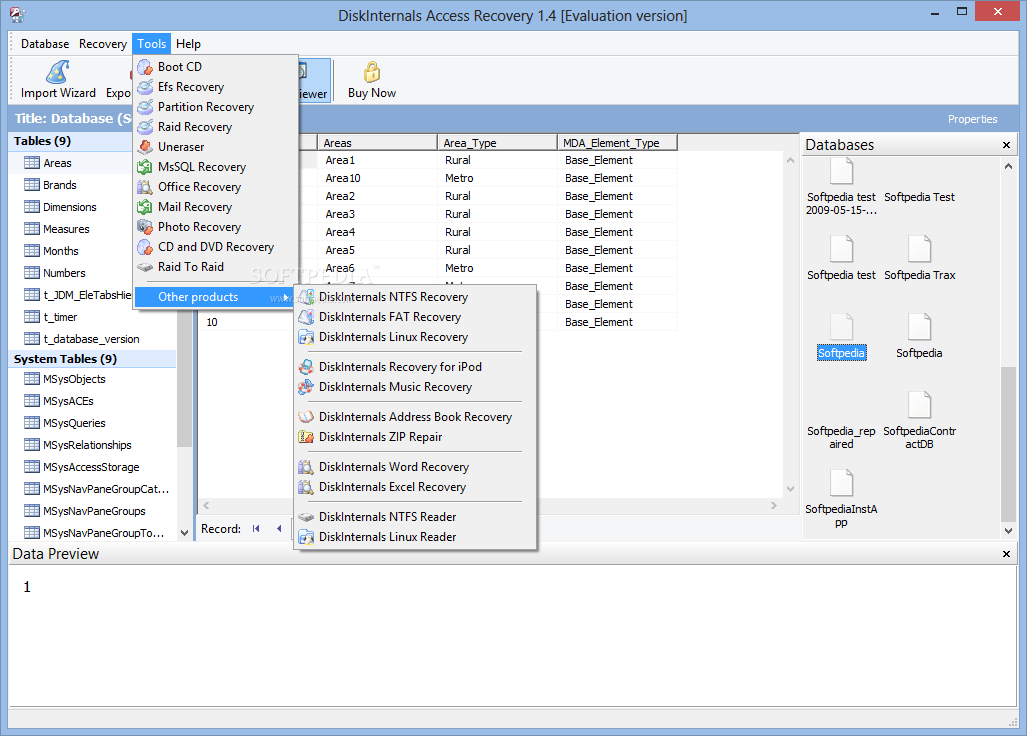The height and width of the screenshot is (736, 1027).
Task: Click the Mail Recovery menu icon
Action: tap(145, 207)
